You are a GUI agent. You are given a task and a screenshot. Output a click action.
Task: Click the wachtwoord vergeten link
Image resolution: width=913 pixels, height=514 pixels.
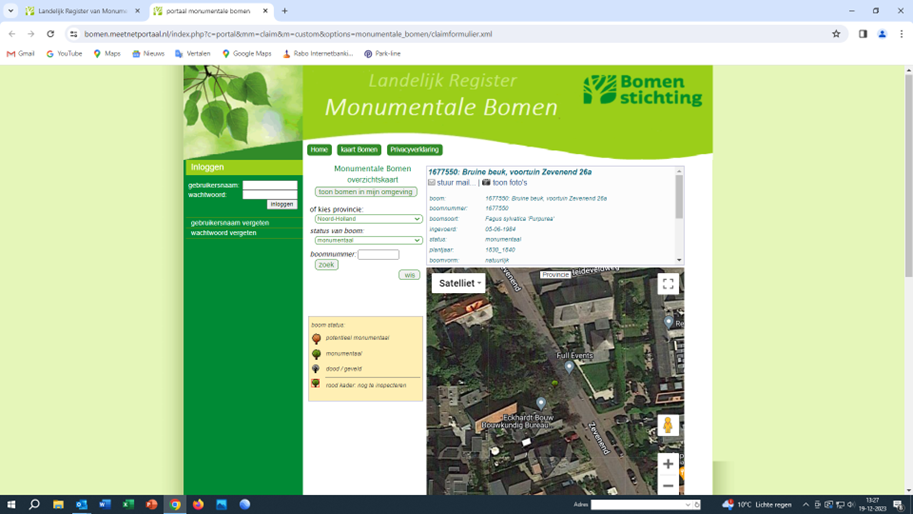coord(224,233)
